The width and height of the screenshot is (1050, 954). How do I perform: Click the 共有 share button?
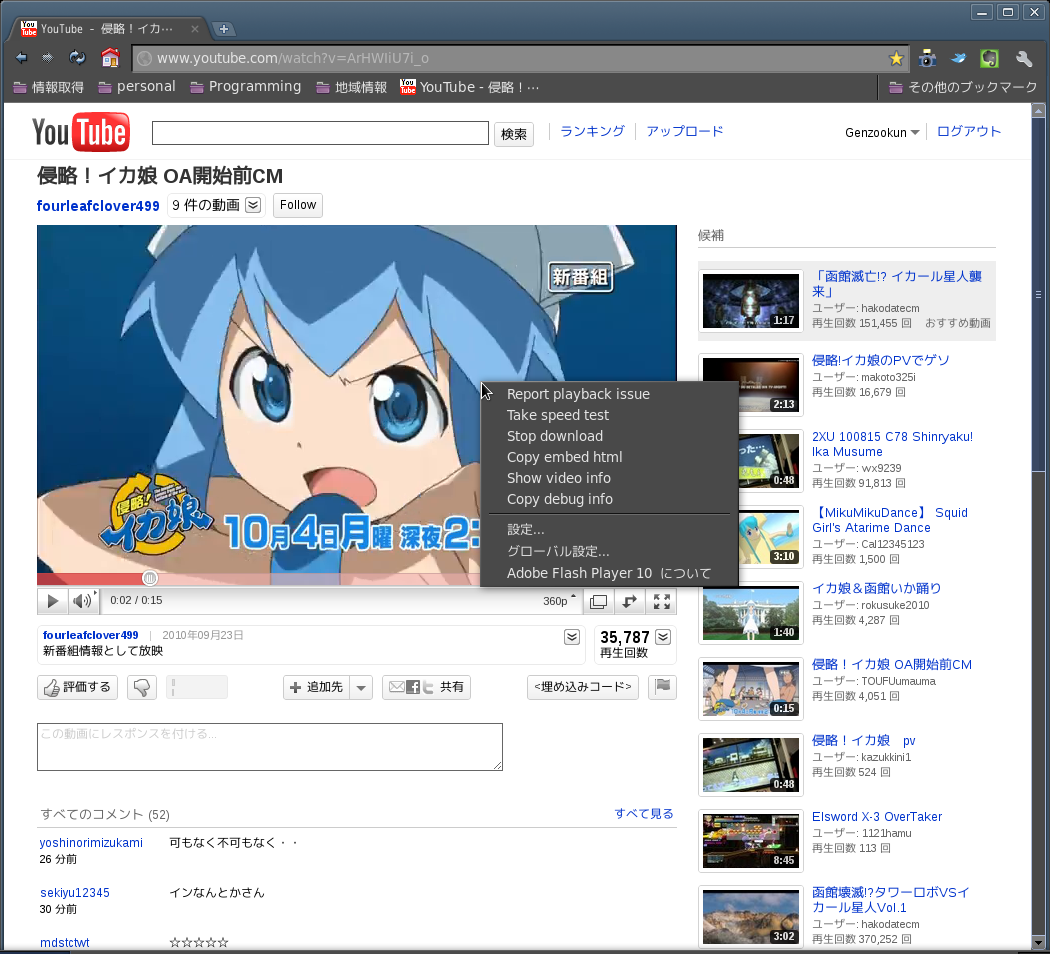(x=427, y=688)
